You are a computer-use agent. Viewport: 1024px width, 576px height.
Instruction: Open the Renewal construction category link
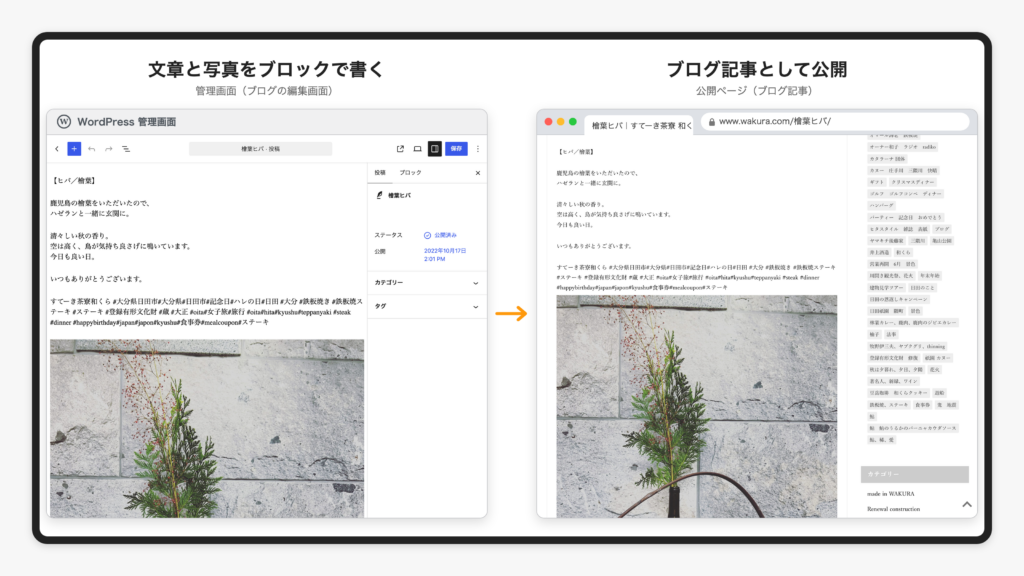pos(893,509)
